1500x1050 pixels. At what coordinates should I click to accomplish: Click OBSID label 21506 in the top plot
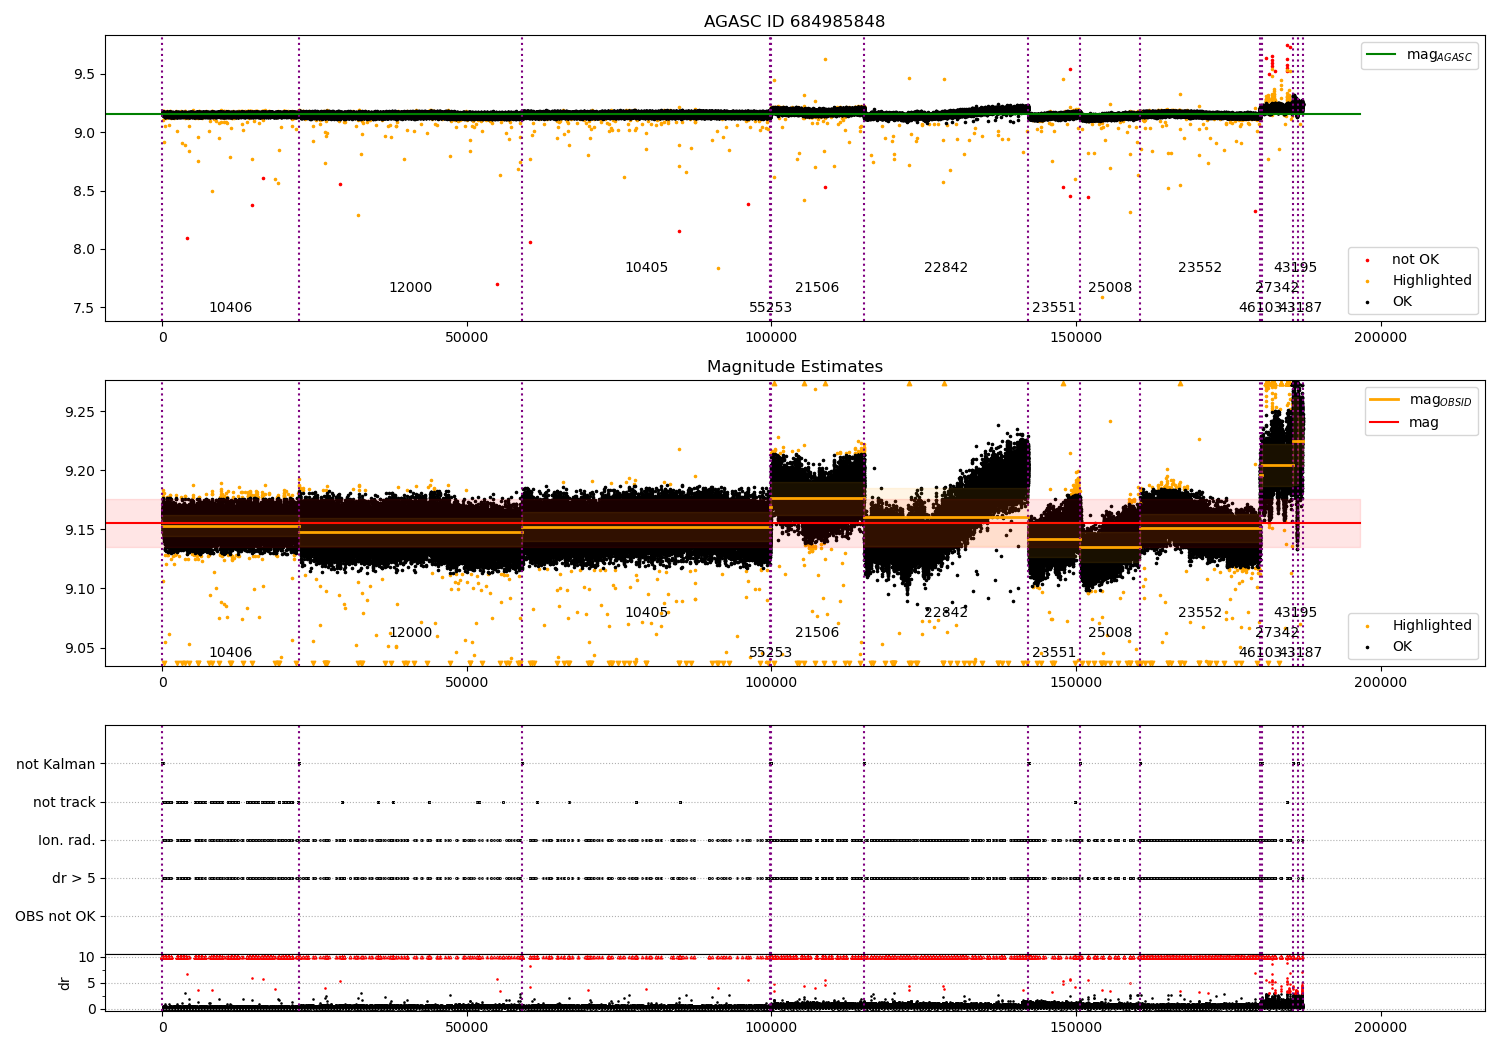coord(817,288)
